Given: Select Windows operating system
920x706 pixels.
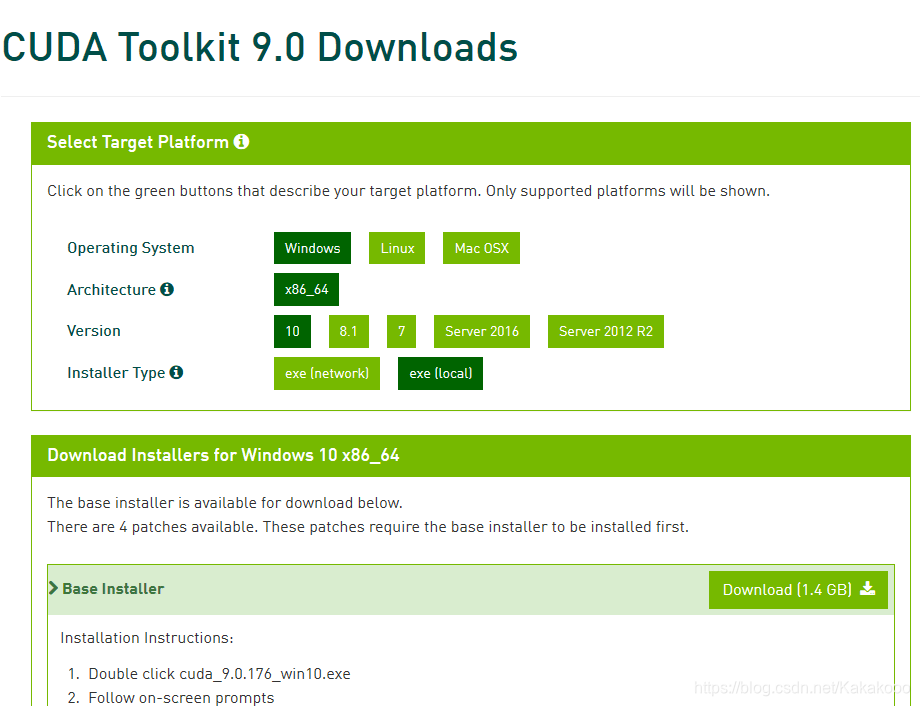Looking at the screenshot, I should [312, 248].
